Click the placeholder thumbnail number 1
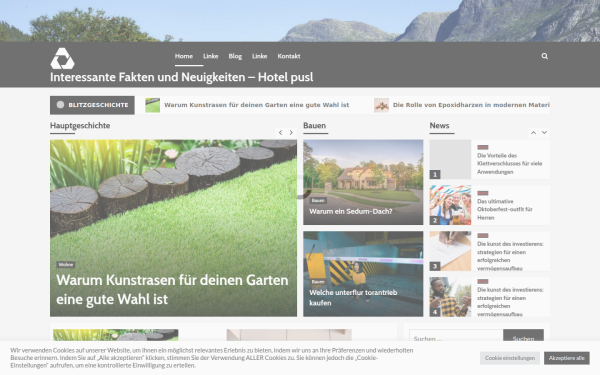 coord(450,159)
